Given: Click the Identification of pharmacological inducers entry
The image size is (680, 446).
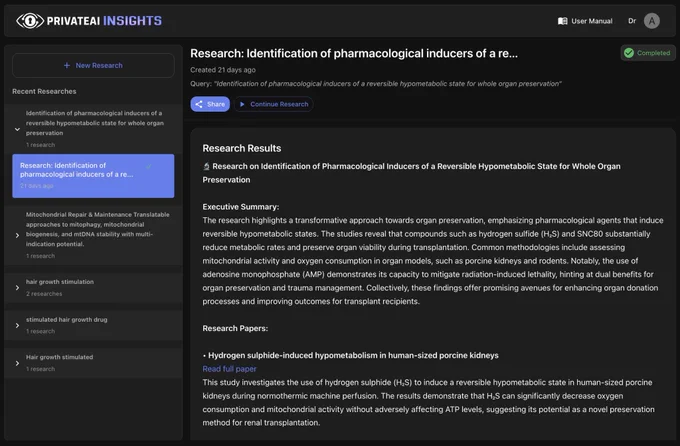Looking at the screenshot, I should point(93,129).
